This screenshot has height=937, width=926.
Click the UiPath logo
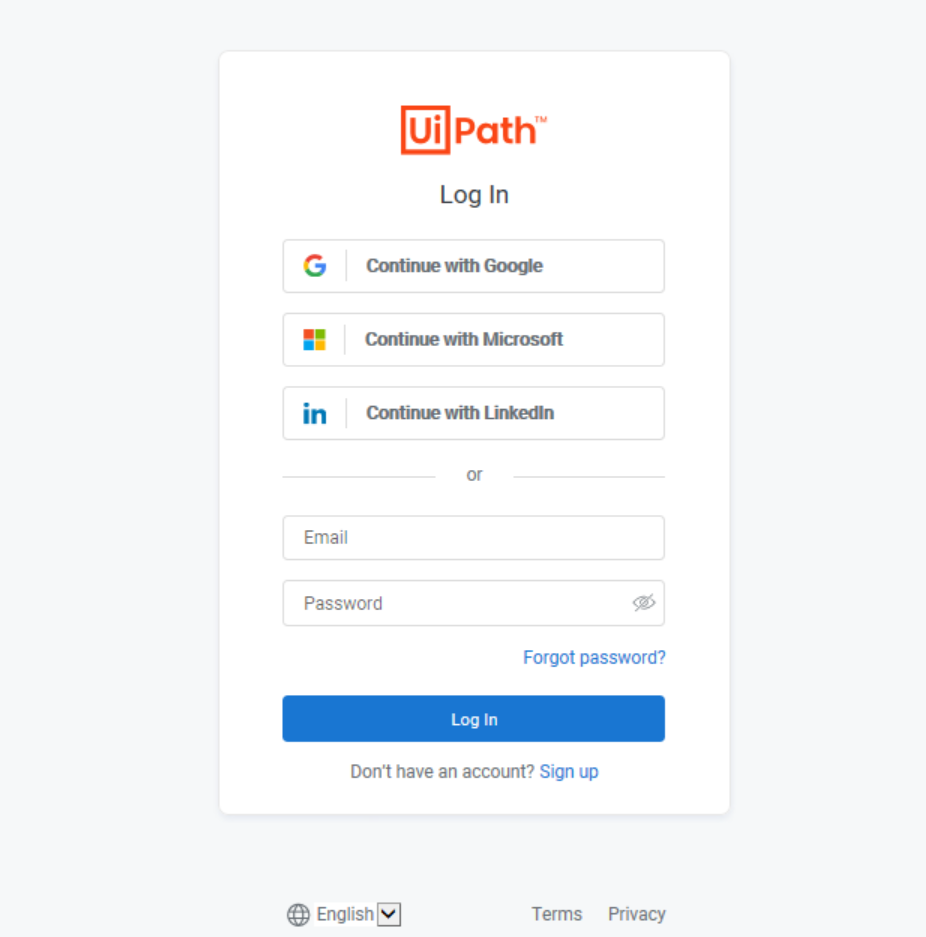click(474, 130)
